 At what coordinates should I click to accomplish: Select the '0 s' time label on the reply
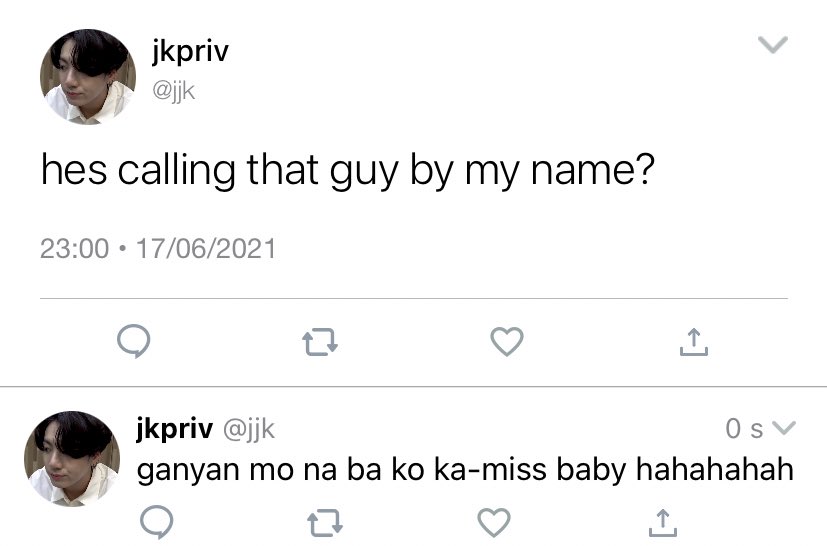pyautogui.click(x=744, y=428)
